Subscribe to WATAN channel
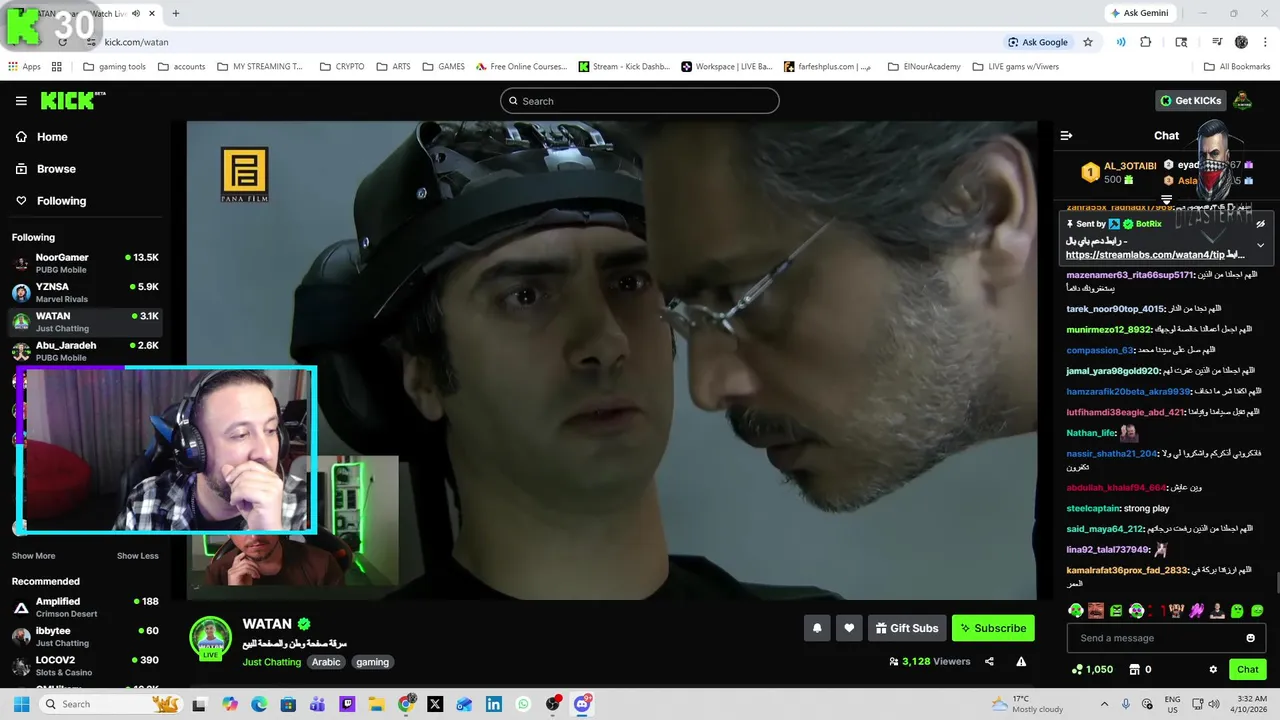The image size is (1280, 720). (x=993, y=628)
